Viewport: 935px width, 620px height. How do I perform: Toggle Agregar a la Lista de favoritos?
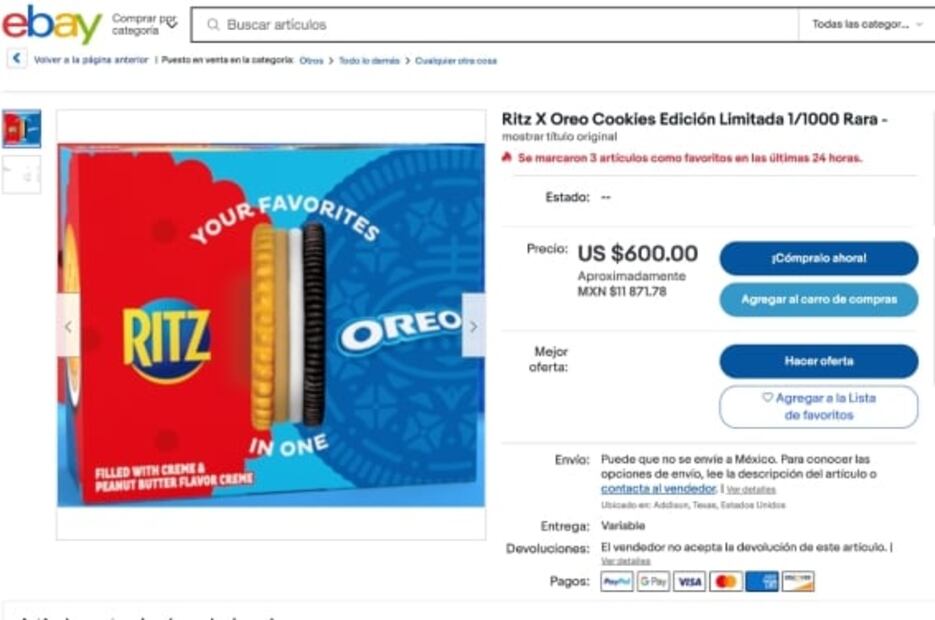tap(818, 406)
